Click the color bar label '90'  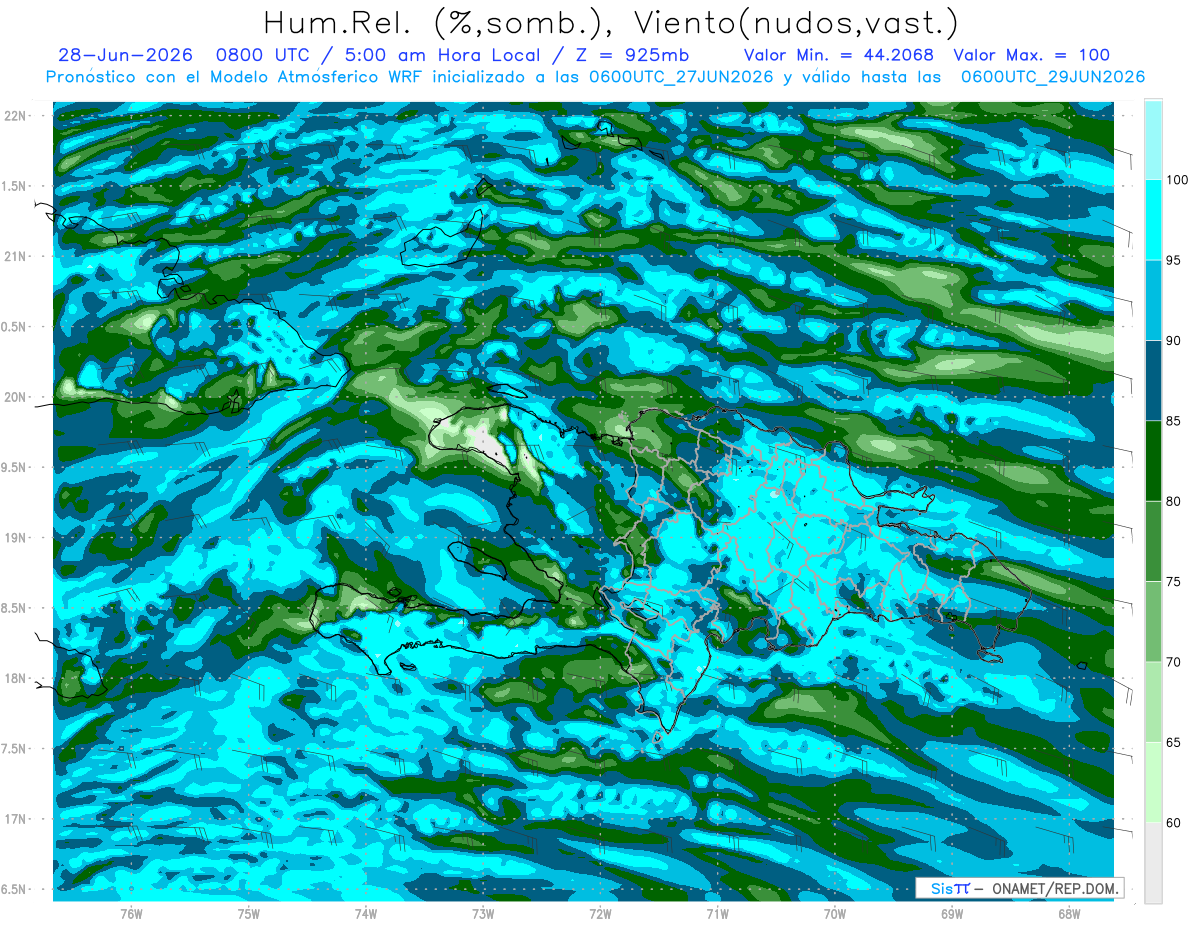coord(1174,341)
